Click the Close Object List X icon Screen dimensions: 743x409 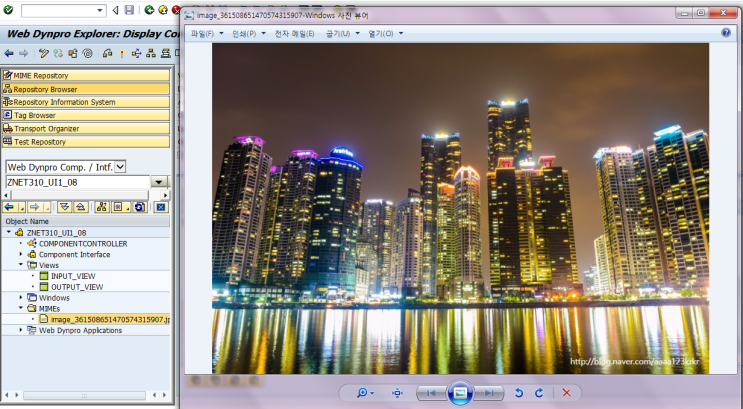point(161,207)
